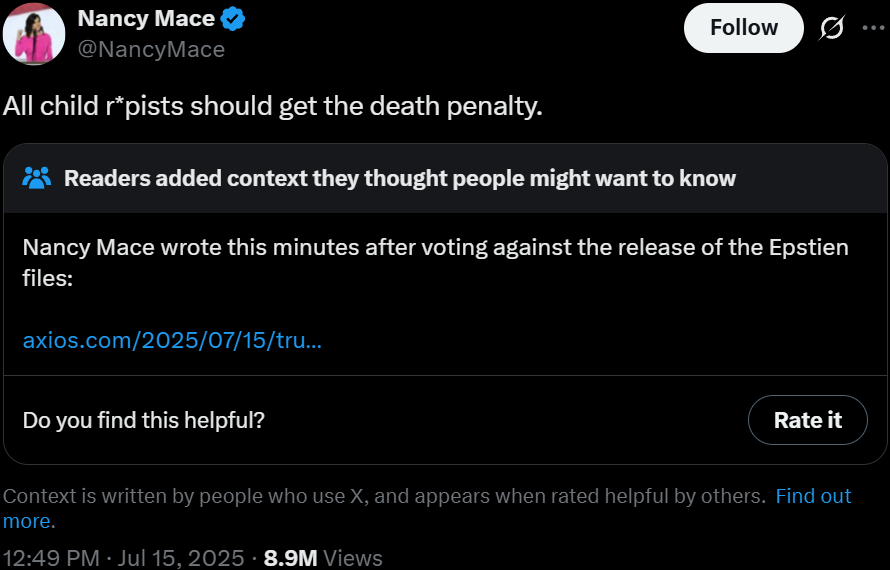
Task: Click the 'Do you find this helpful?' prompt
Action: point(144,421)
